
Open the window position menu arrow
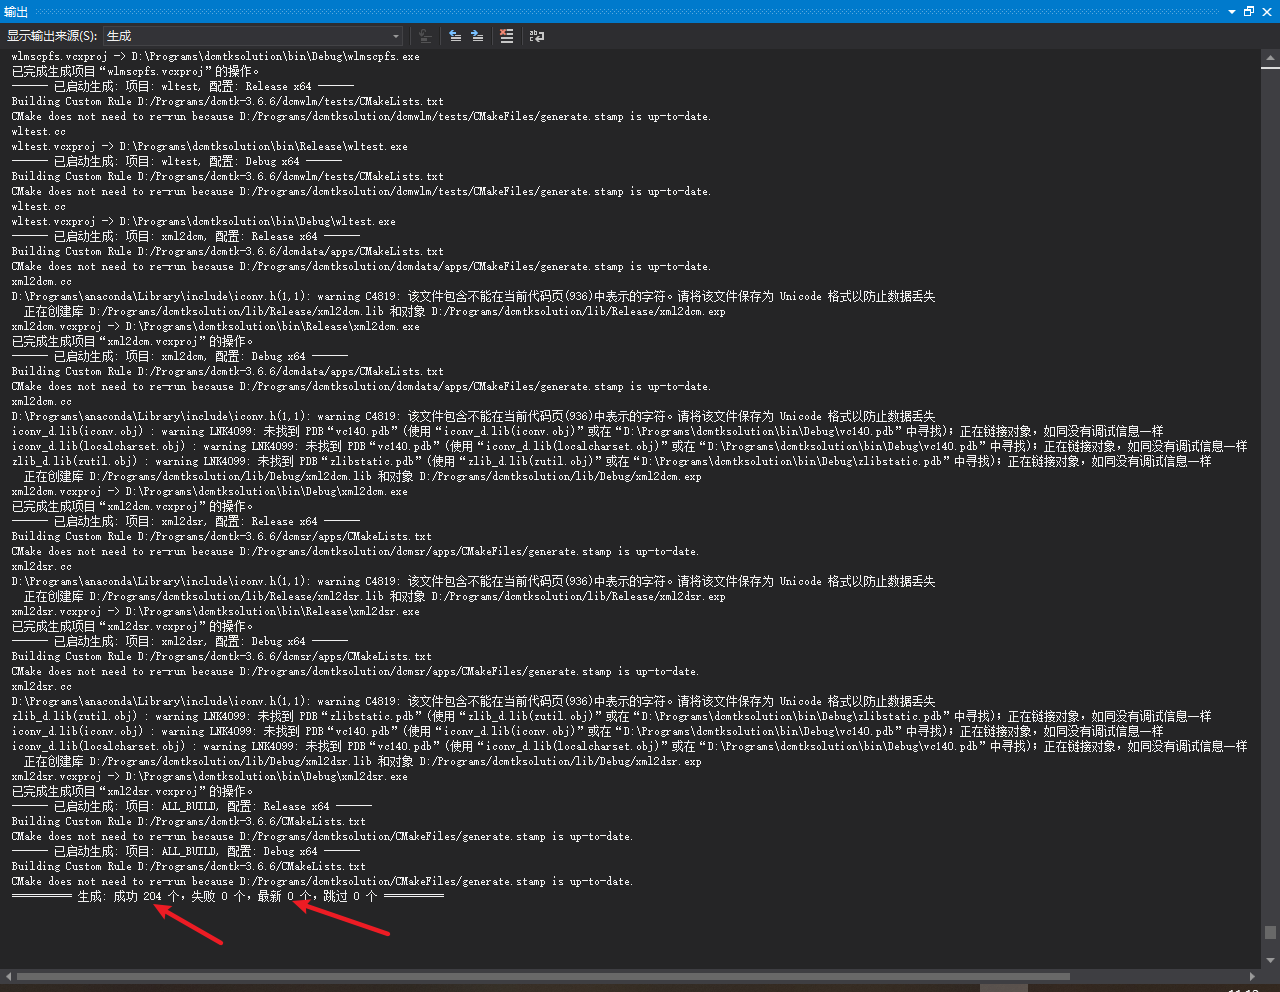1232,11
